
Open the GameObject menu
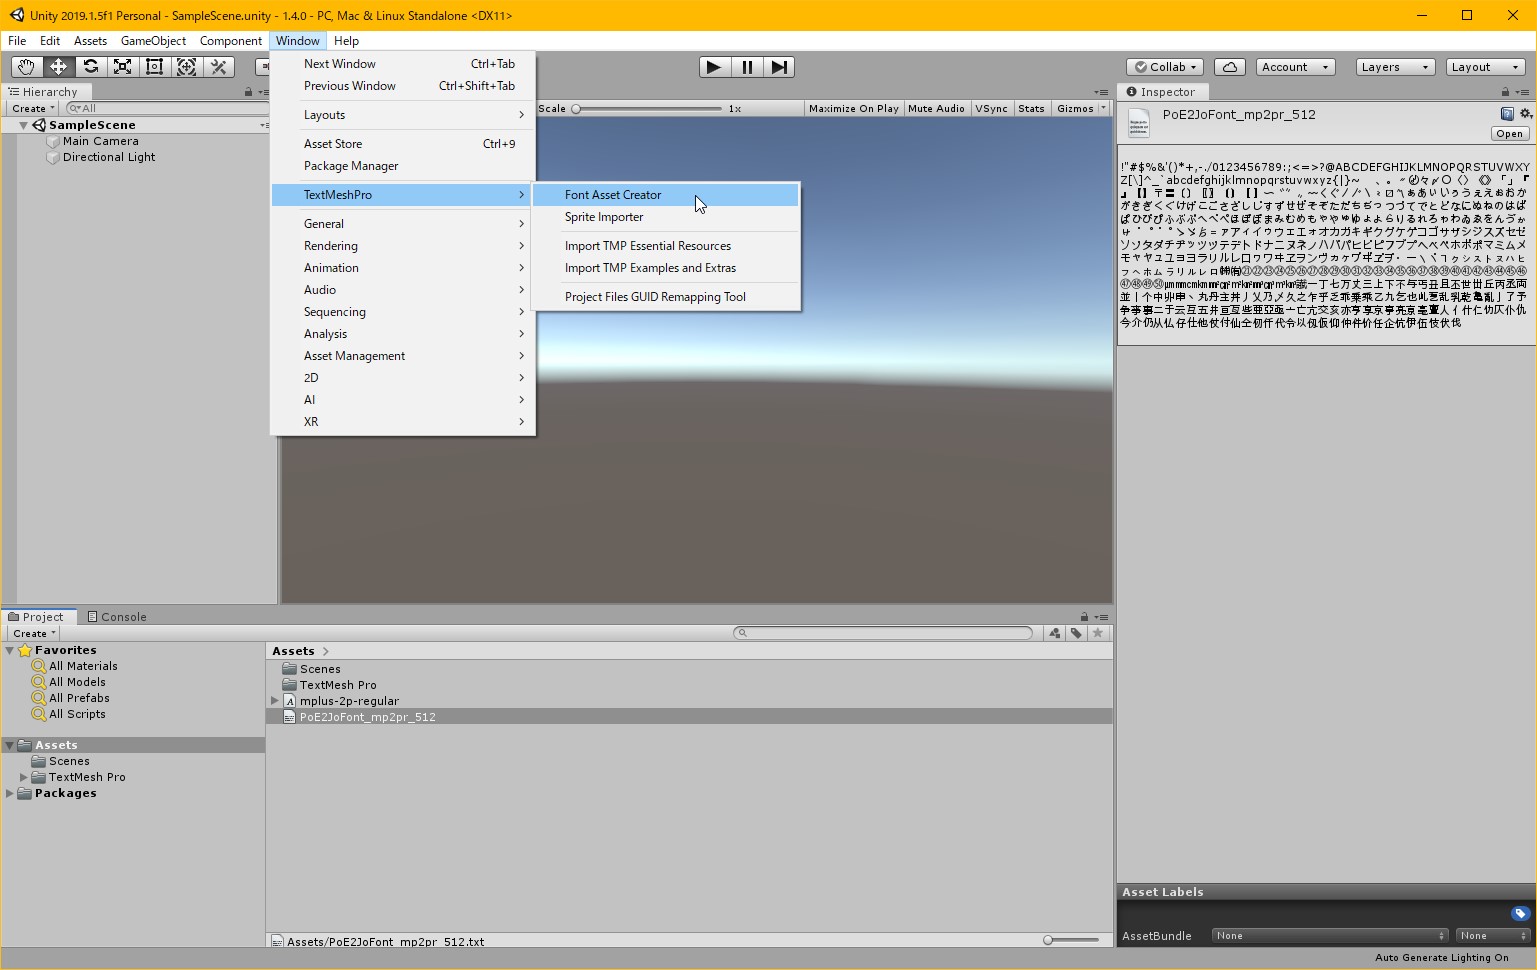[153, 41]
